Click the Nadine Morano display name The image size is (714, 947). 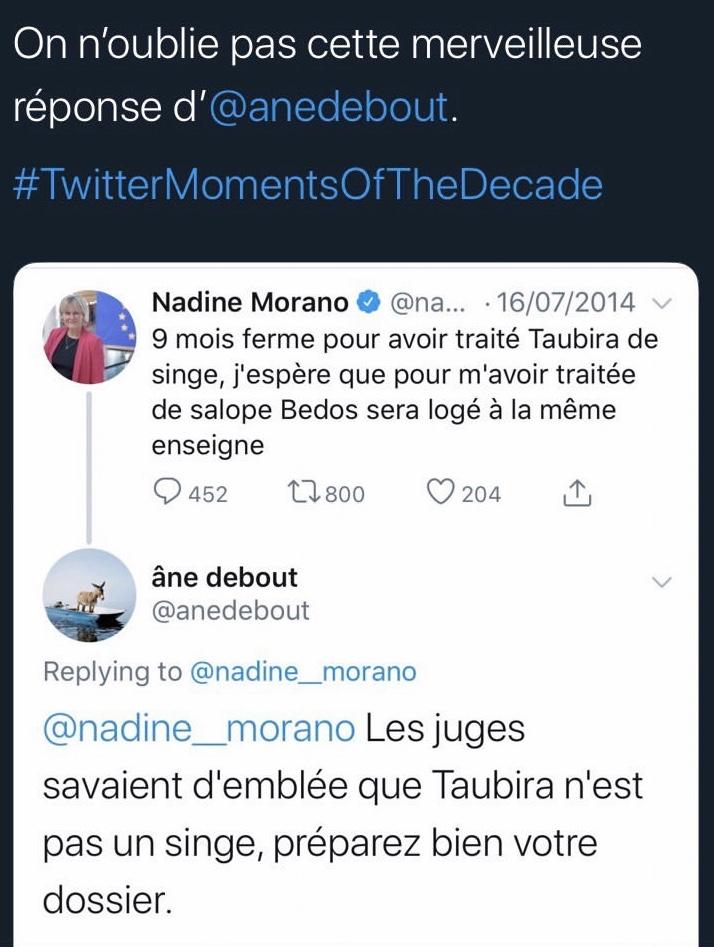(250, 302)
